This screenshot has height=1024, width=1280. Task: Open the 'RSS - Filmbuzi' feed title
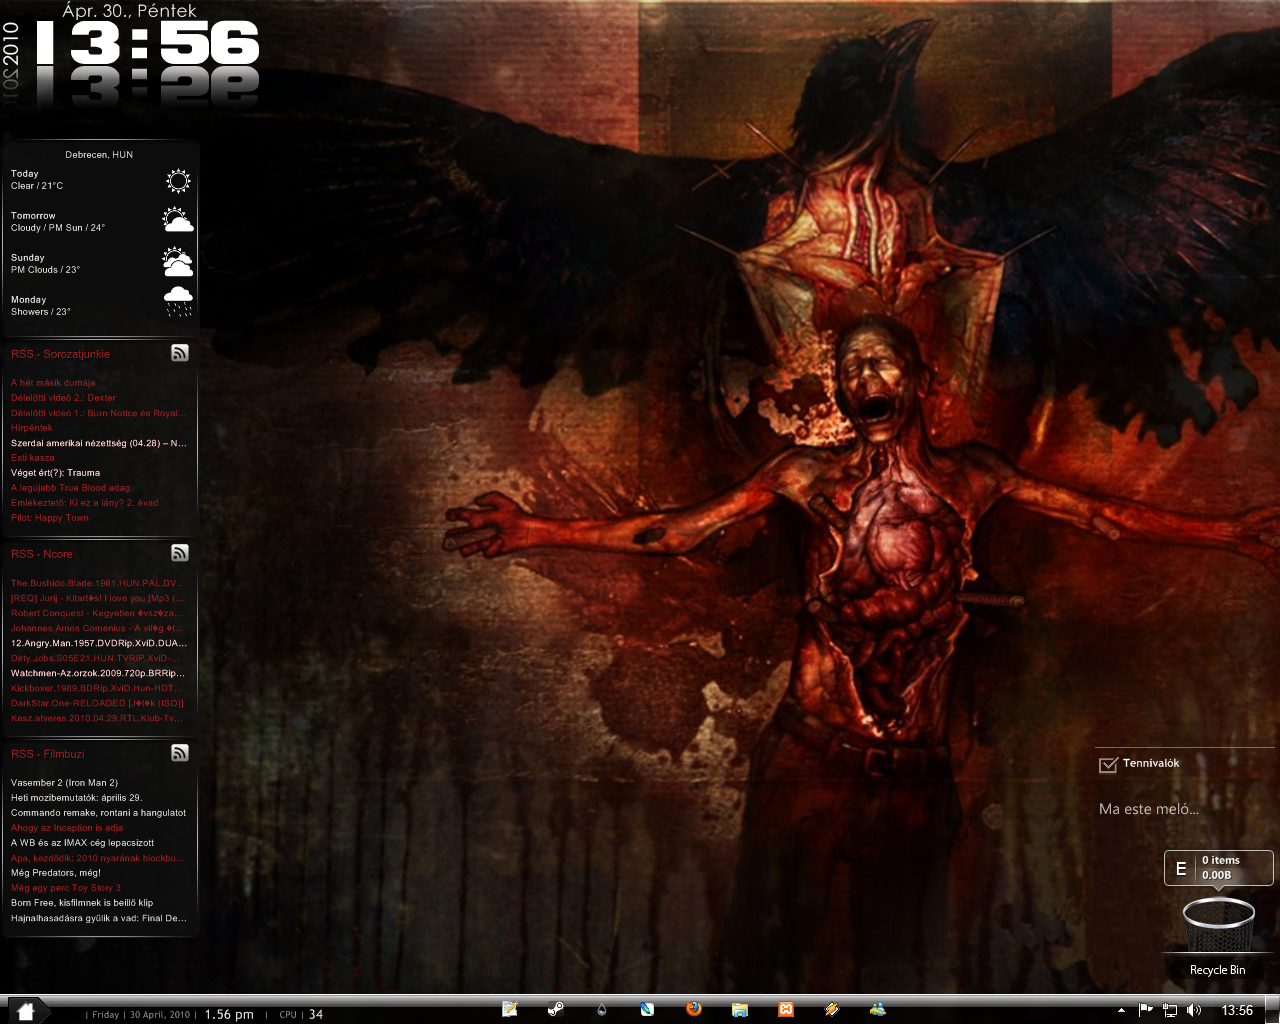pos(48,754)
